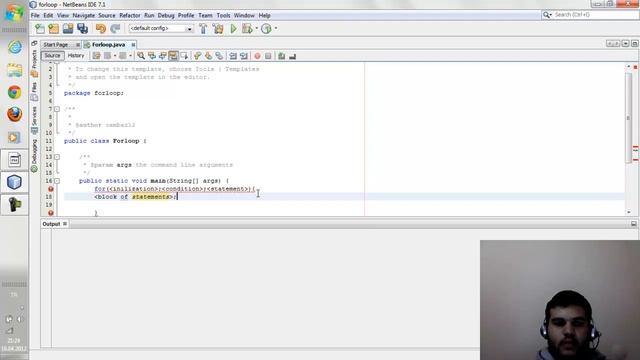Viewport: 640px width, 360px height.
Task: Collapse the Javadoc comment fold at line 7
Action: click(57, 109)
